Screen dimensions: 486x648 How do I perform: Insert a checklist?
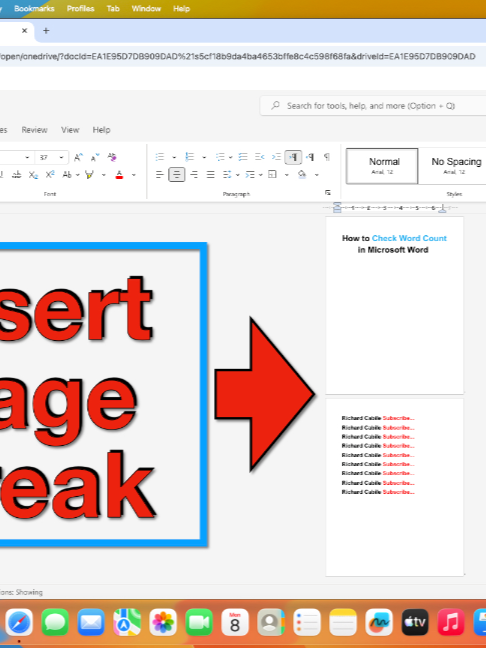click(x=243, y=157)
